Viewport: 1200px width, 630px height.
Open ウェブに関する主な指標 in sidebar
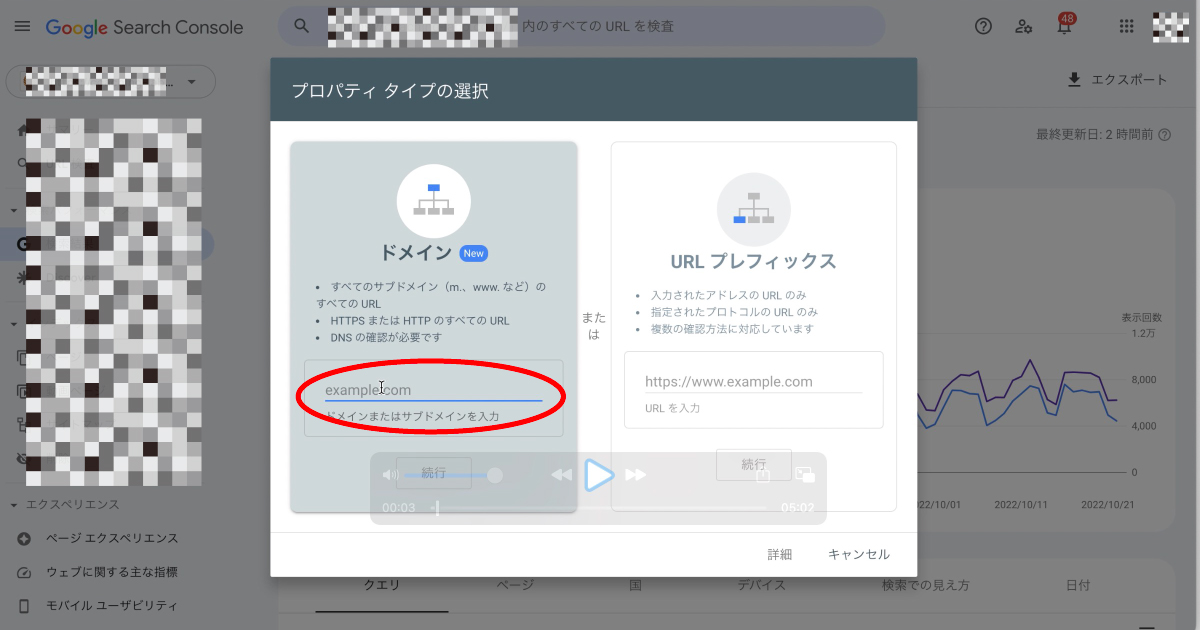click(x=112, y=572)
